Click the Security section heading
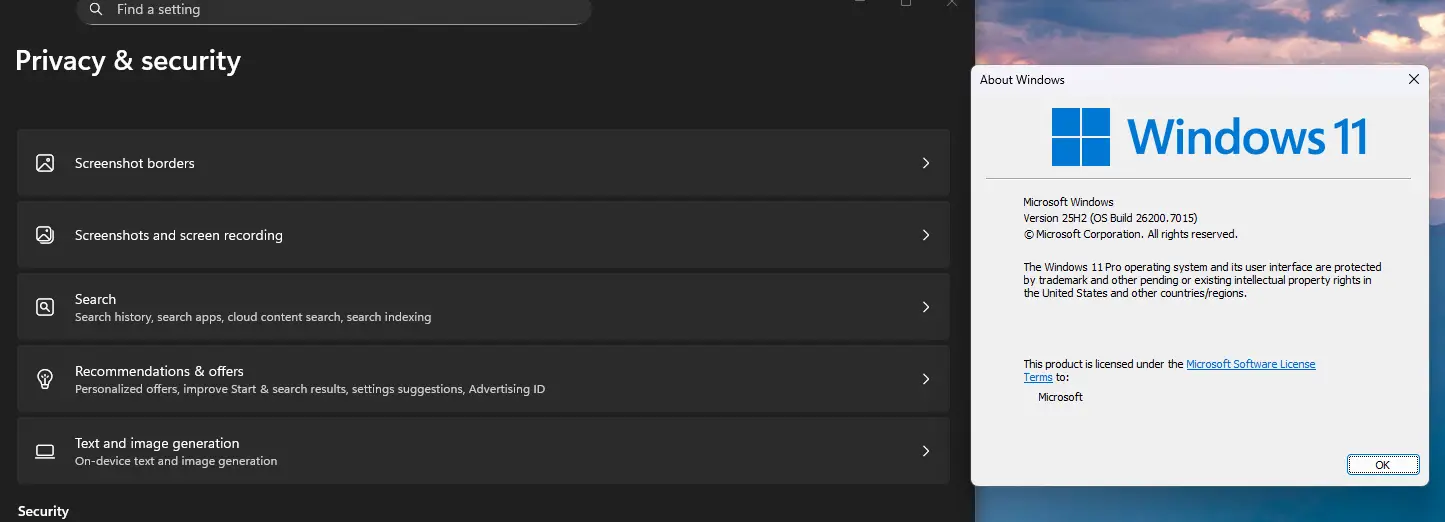 tap(43, 511)
